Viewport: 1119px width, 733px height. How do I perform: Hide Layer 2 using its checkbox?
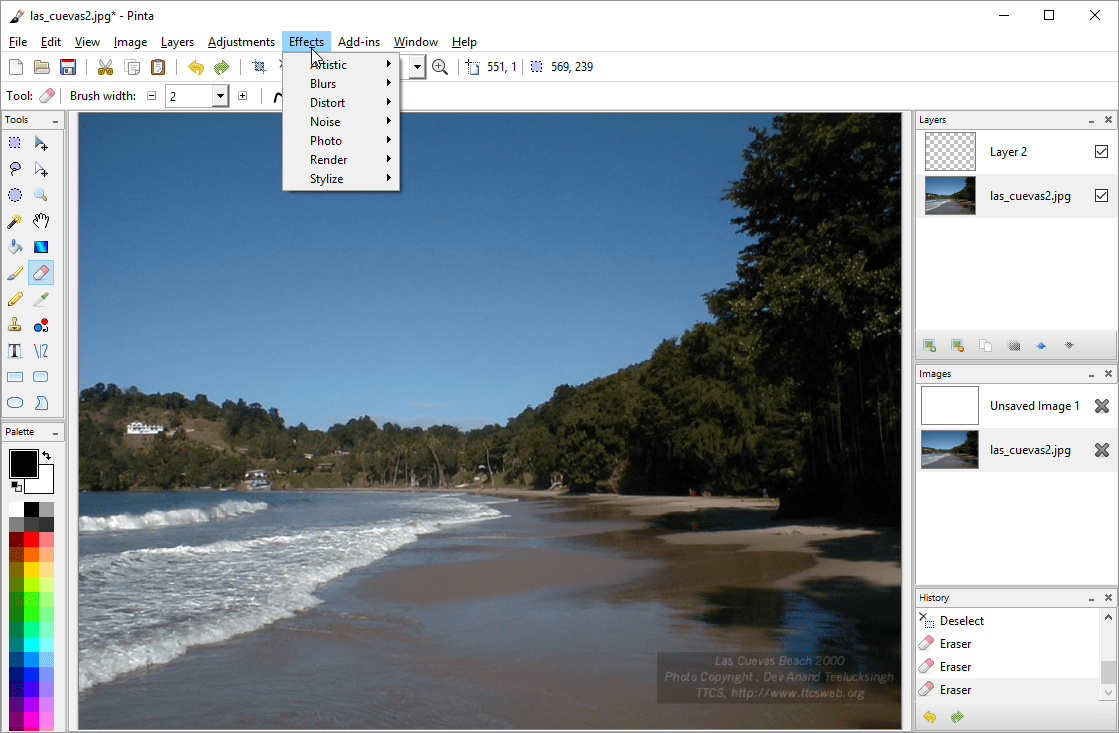1101,152
